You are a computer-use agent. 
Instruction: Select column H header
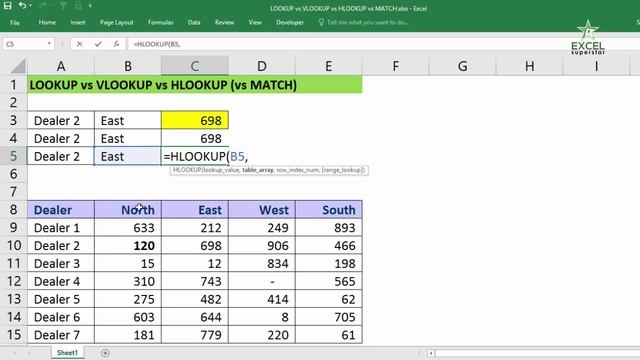[x=529, y=66]
